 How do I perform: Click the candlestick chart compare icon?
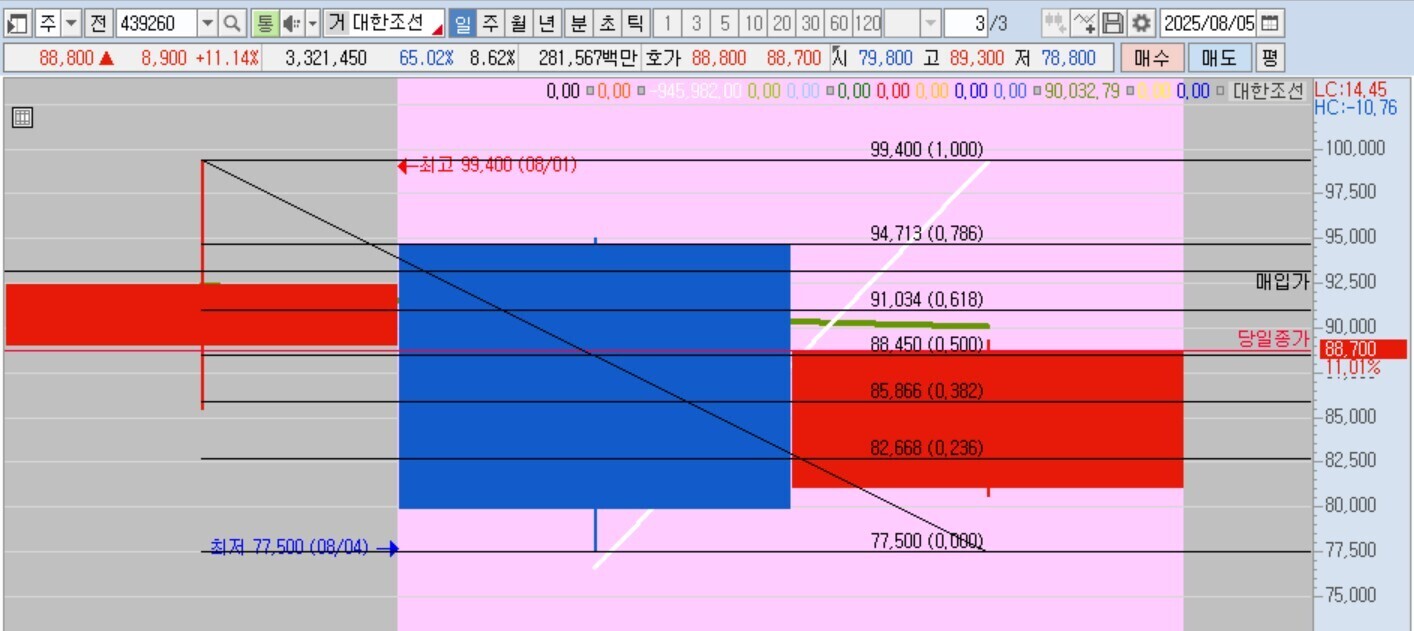coord(1054,23)
